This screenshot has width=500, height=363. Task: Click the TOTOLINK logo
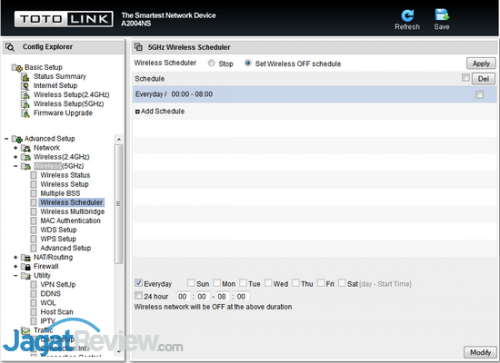coord(64,19)
